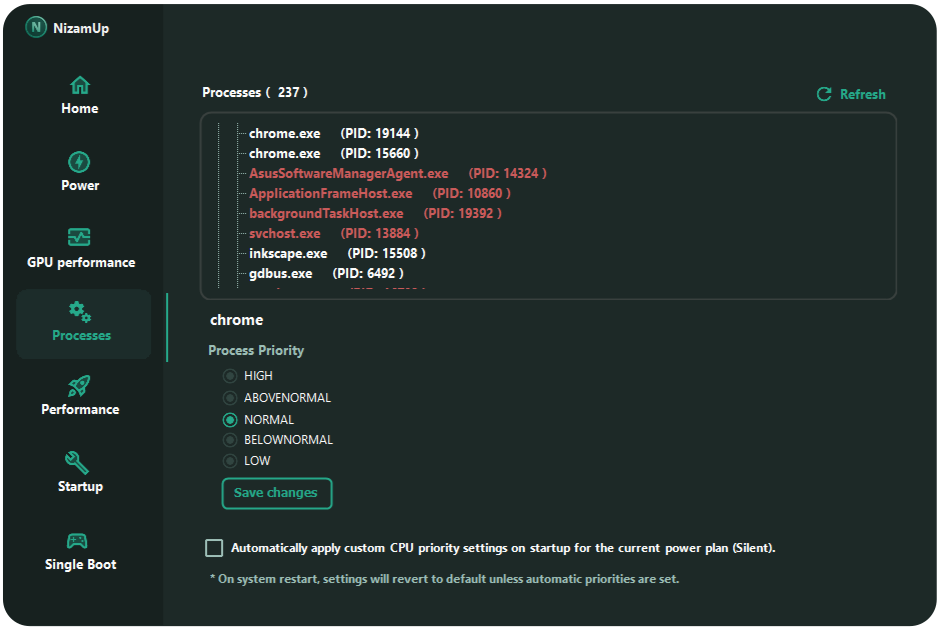Select AsusSoftwareManagerAgent.exe process

348,173
